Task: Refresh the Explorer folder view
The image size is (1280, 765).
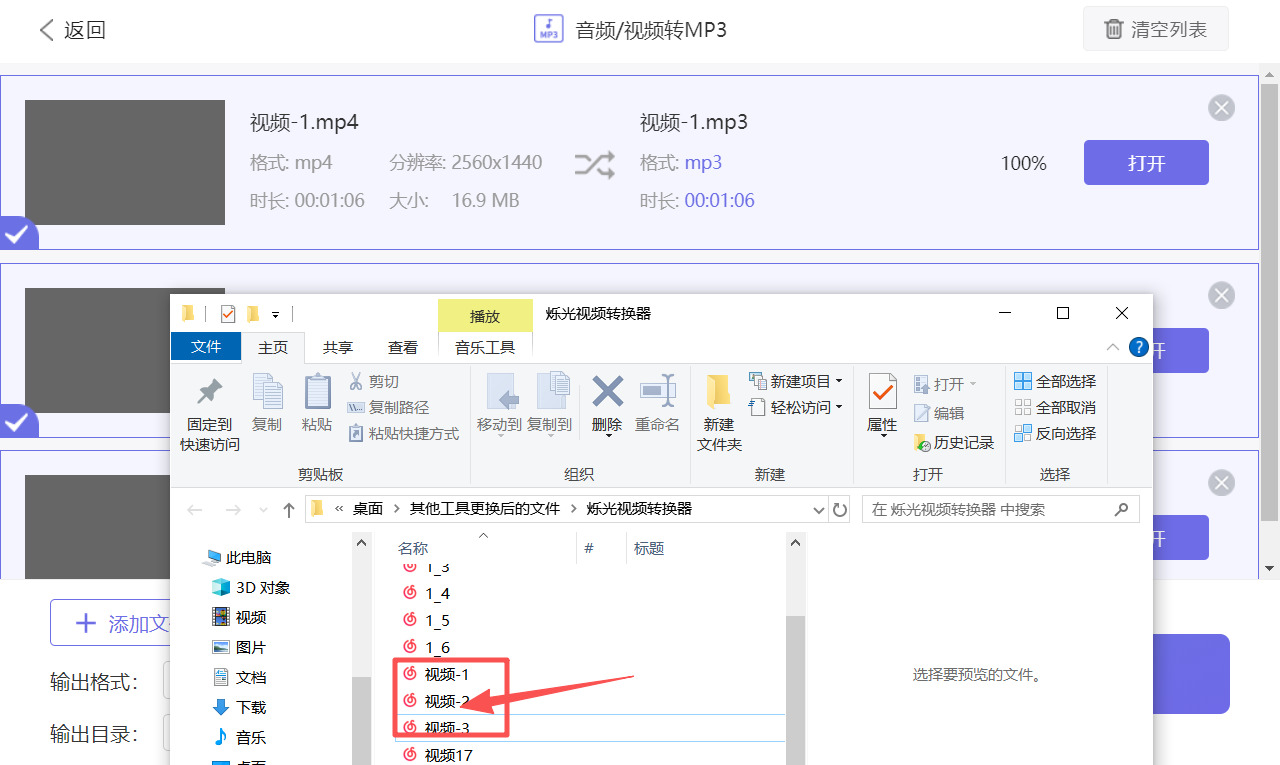Action: click(x=840, y=509)
